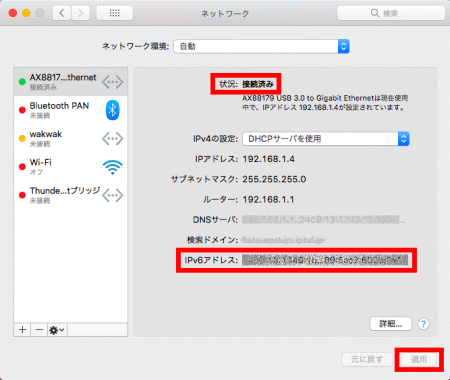Viewport: 450px width, 380px height.
Task: Click the ethernet arrows icon beside AX8817...thernet
Action: (x=112, y=82)
